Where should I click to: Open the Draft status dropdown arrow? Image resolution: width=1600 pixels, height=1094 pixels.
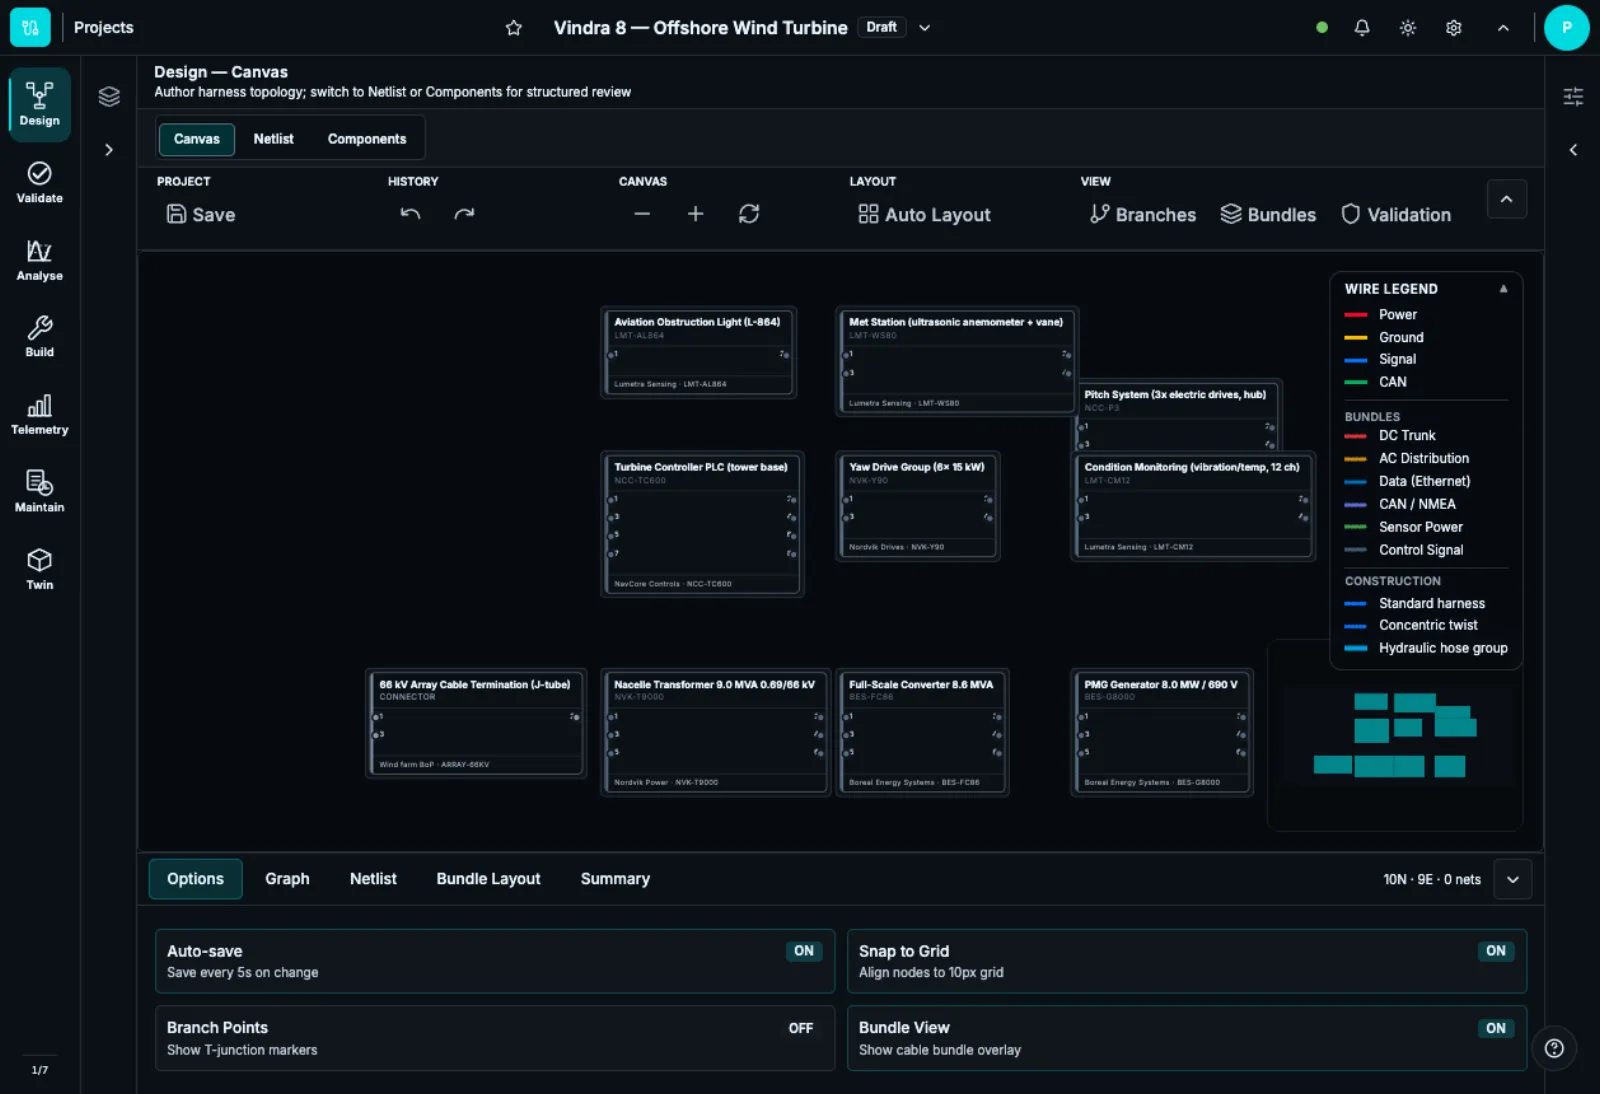[925, 28]
